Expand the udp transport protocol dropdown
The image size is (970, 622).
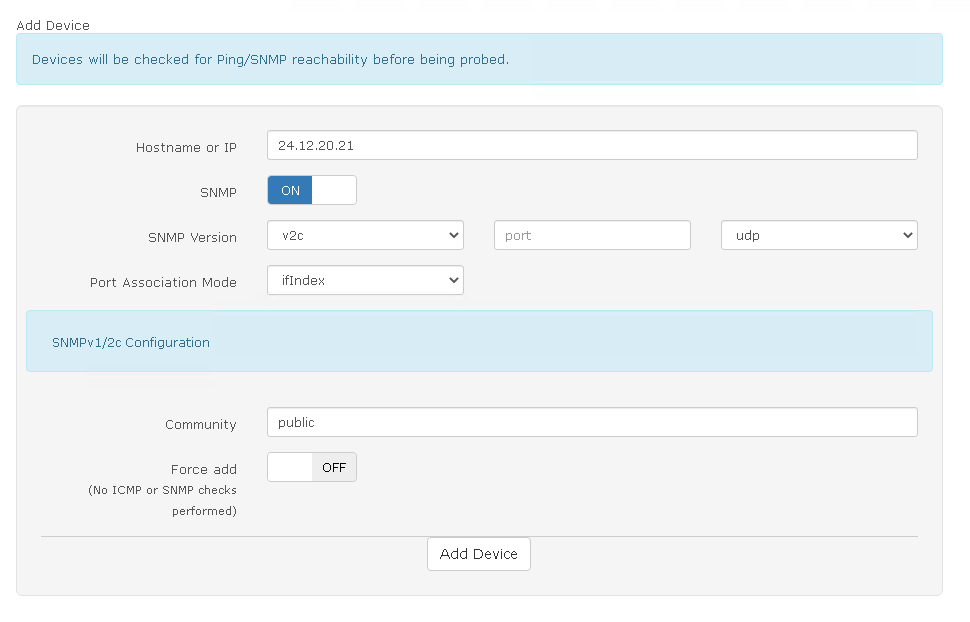tap(818, 236)
